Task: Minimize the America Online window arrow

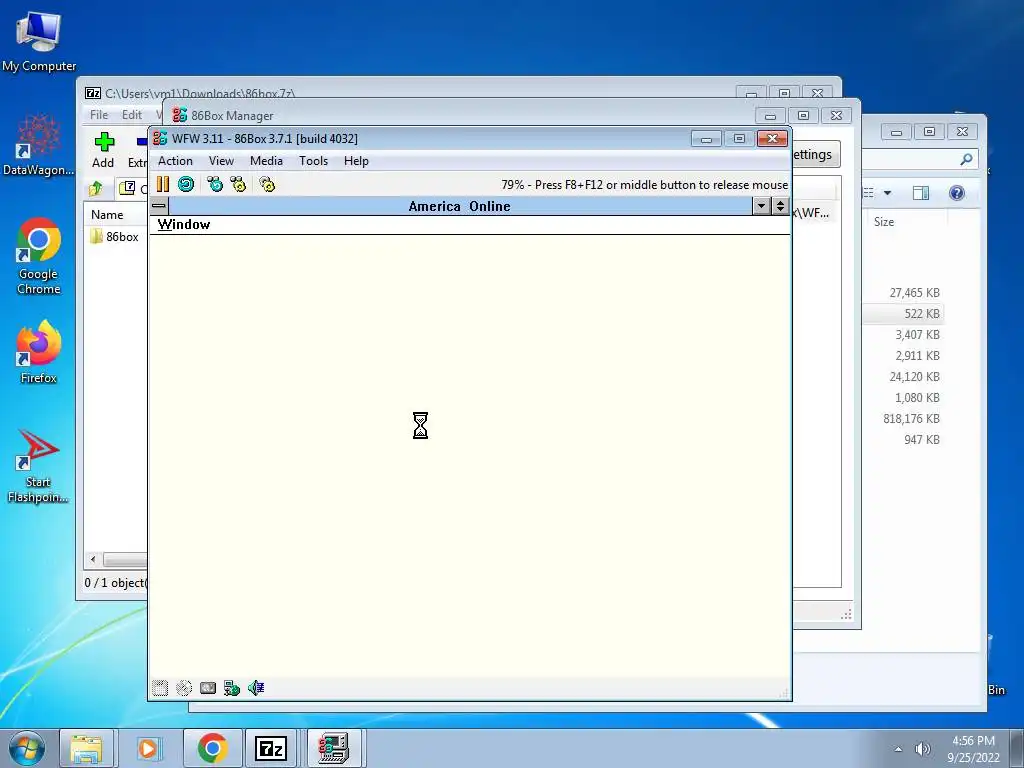Action: coord(761,206)
